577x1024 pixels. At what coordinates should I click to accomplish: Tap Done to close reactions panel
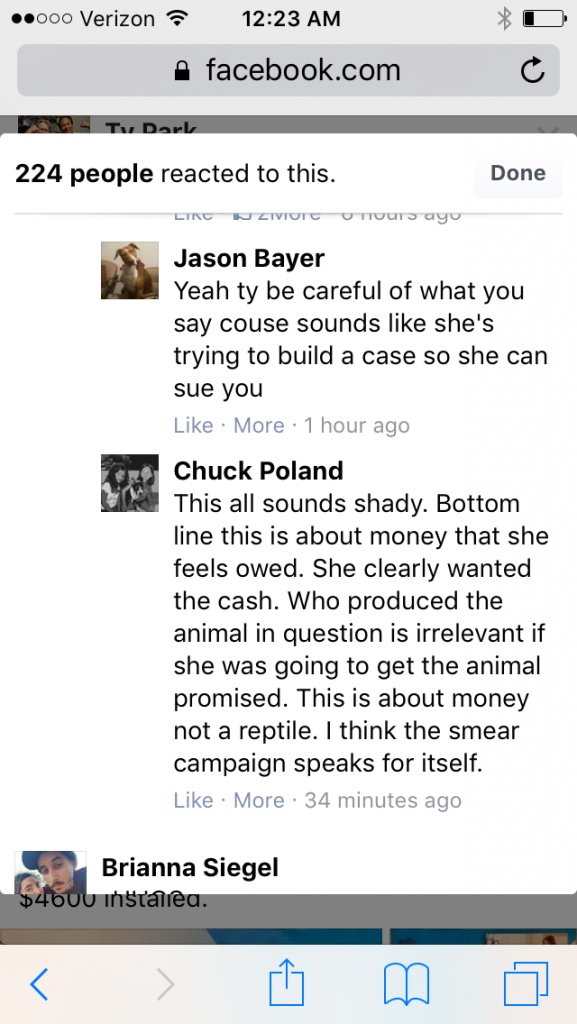[x=518, y=173]
